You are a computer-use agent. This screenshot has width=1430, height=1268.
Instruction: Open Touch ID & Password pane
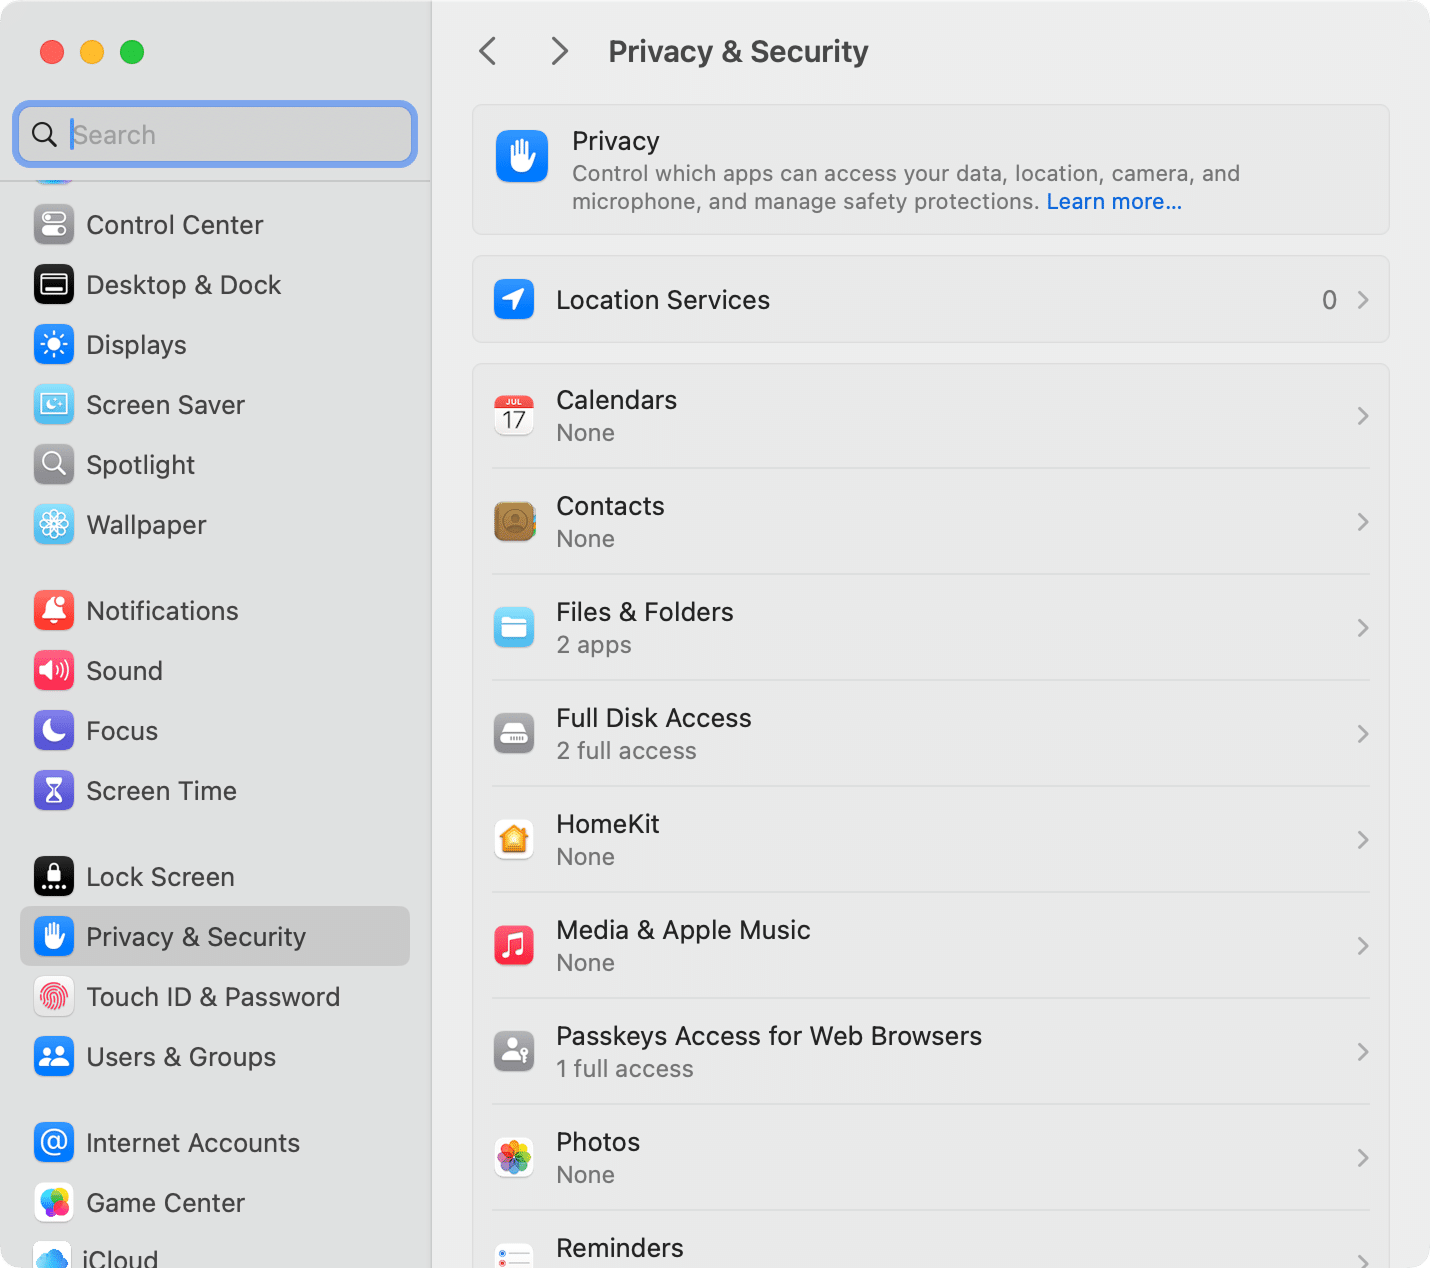point(215,997)
